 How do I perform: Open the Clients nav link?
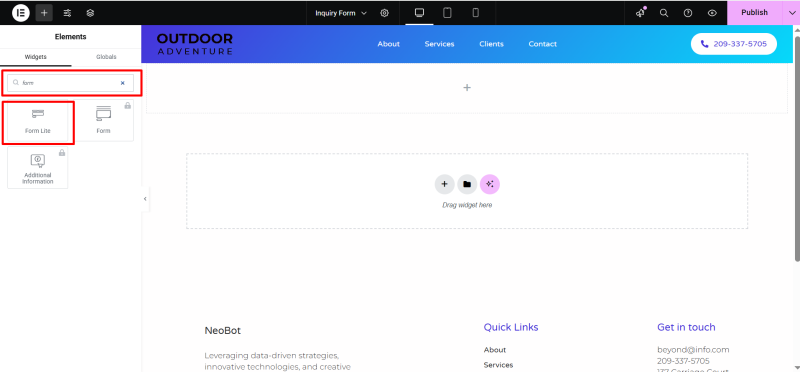tap(491, 44)
